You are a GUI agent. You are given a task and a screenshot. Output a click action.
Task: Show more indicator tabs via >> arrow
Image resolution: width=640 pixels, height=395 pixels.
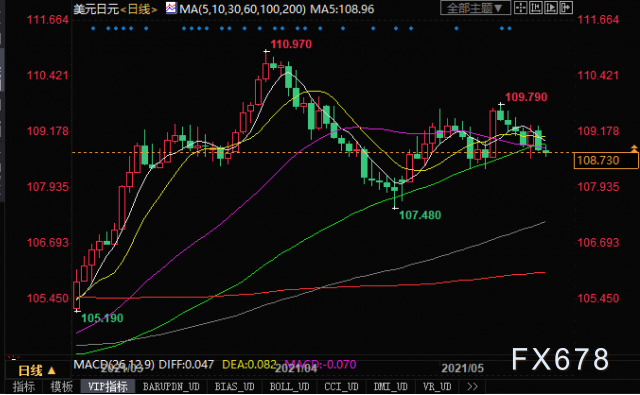click(472, 386)
